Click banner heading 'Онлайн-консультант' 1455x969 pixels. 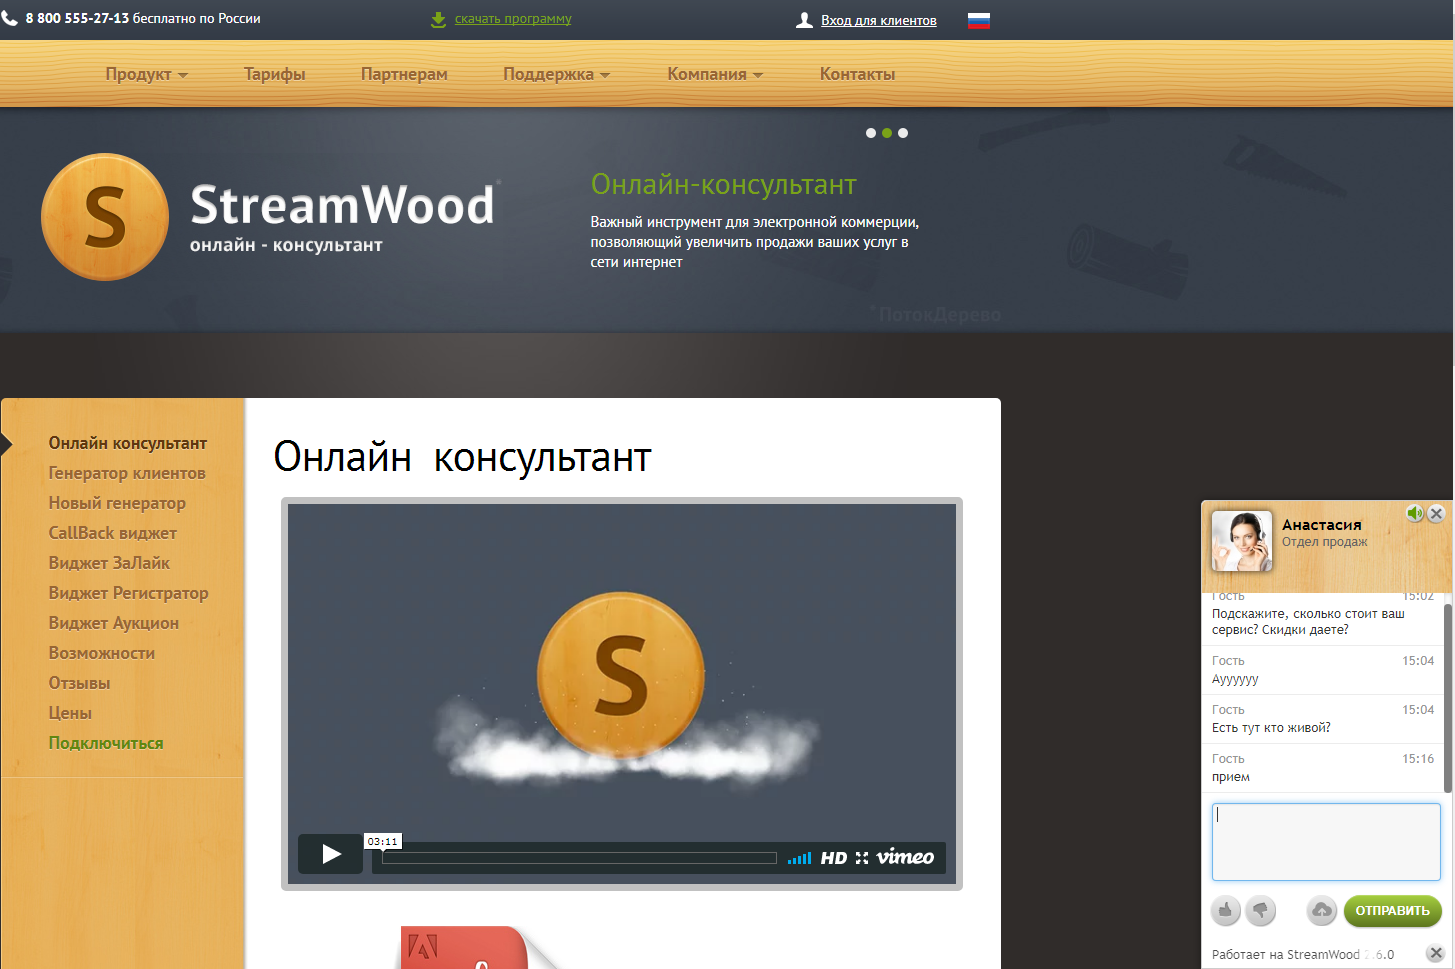click(x=723, y=184)
